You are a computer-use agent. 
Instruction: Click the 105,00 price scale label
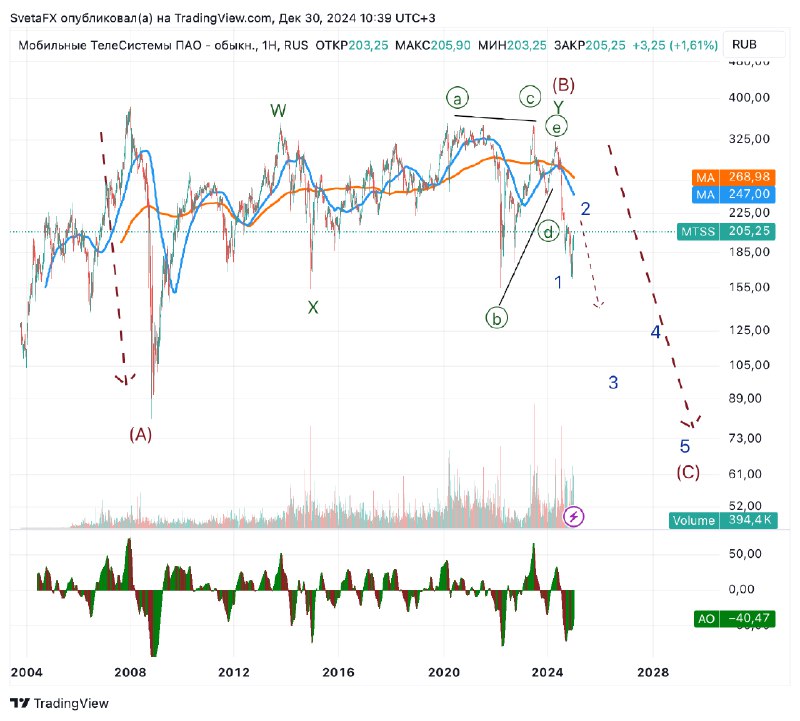pos(749,365)
